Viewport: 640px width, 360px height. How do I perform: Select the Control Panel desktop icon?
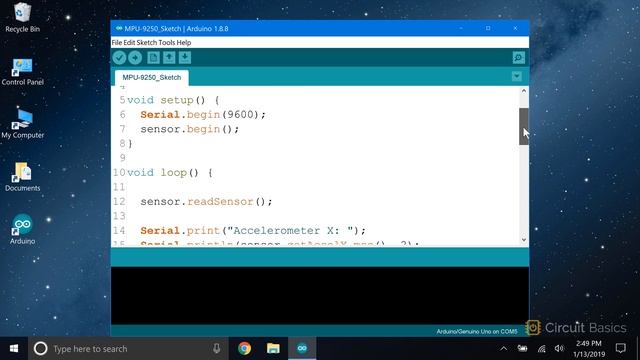[x=22, y=71]
